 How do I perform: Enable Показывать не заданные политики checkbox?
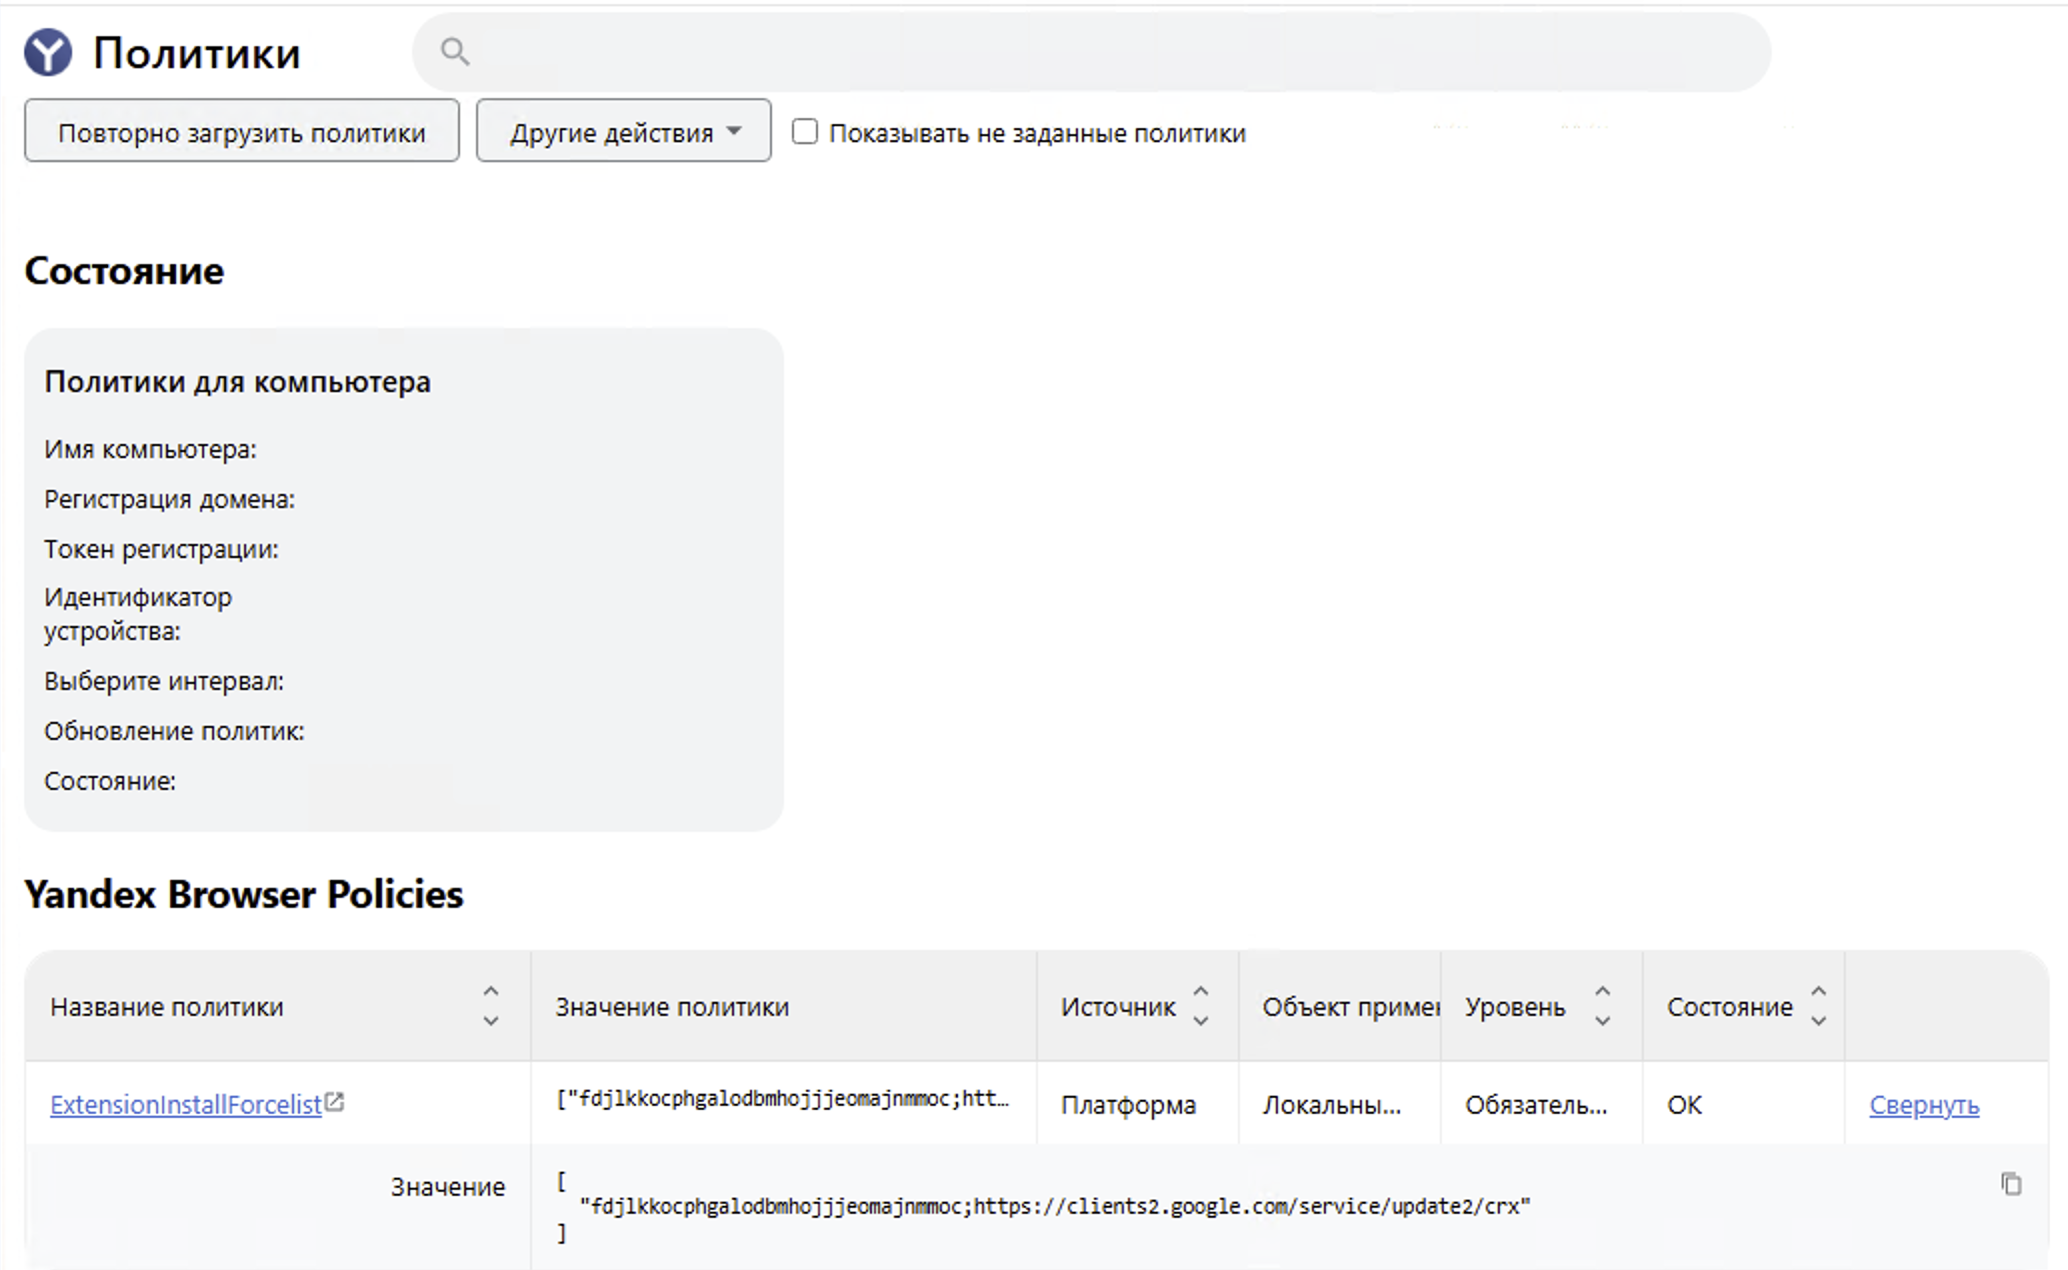coord(805,132)
